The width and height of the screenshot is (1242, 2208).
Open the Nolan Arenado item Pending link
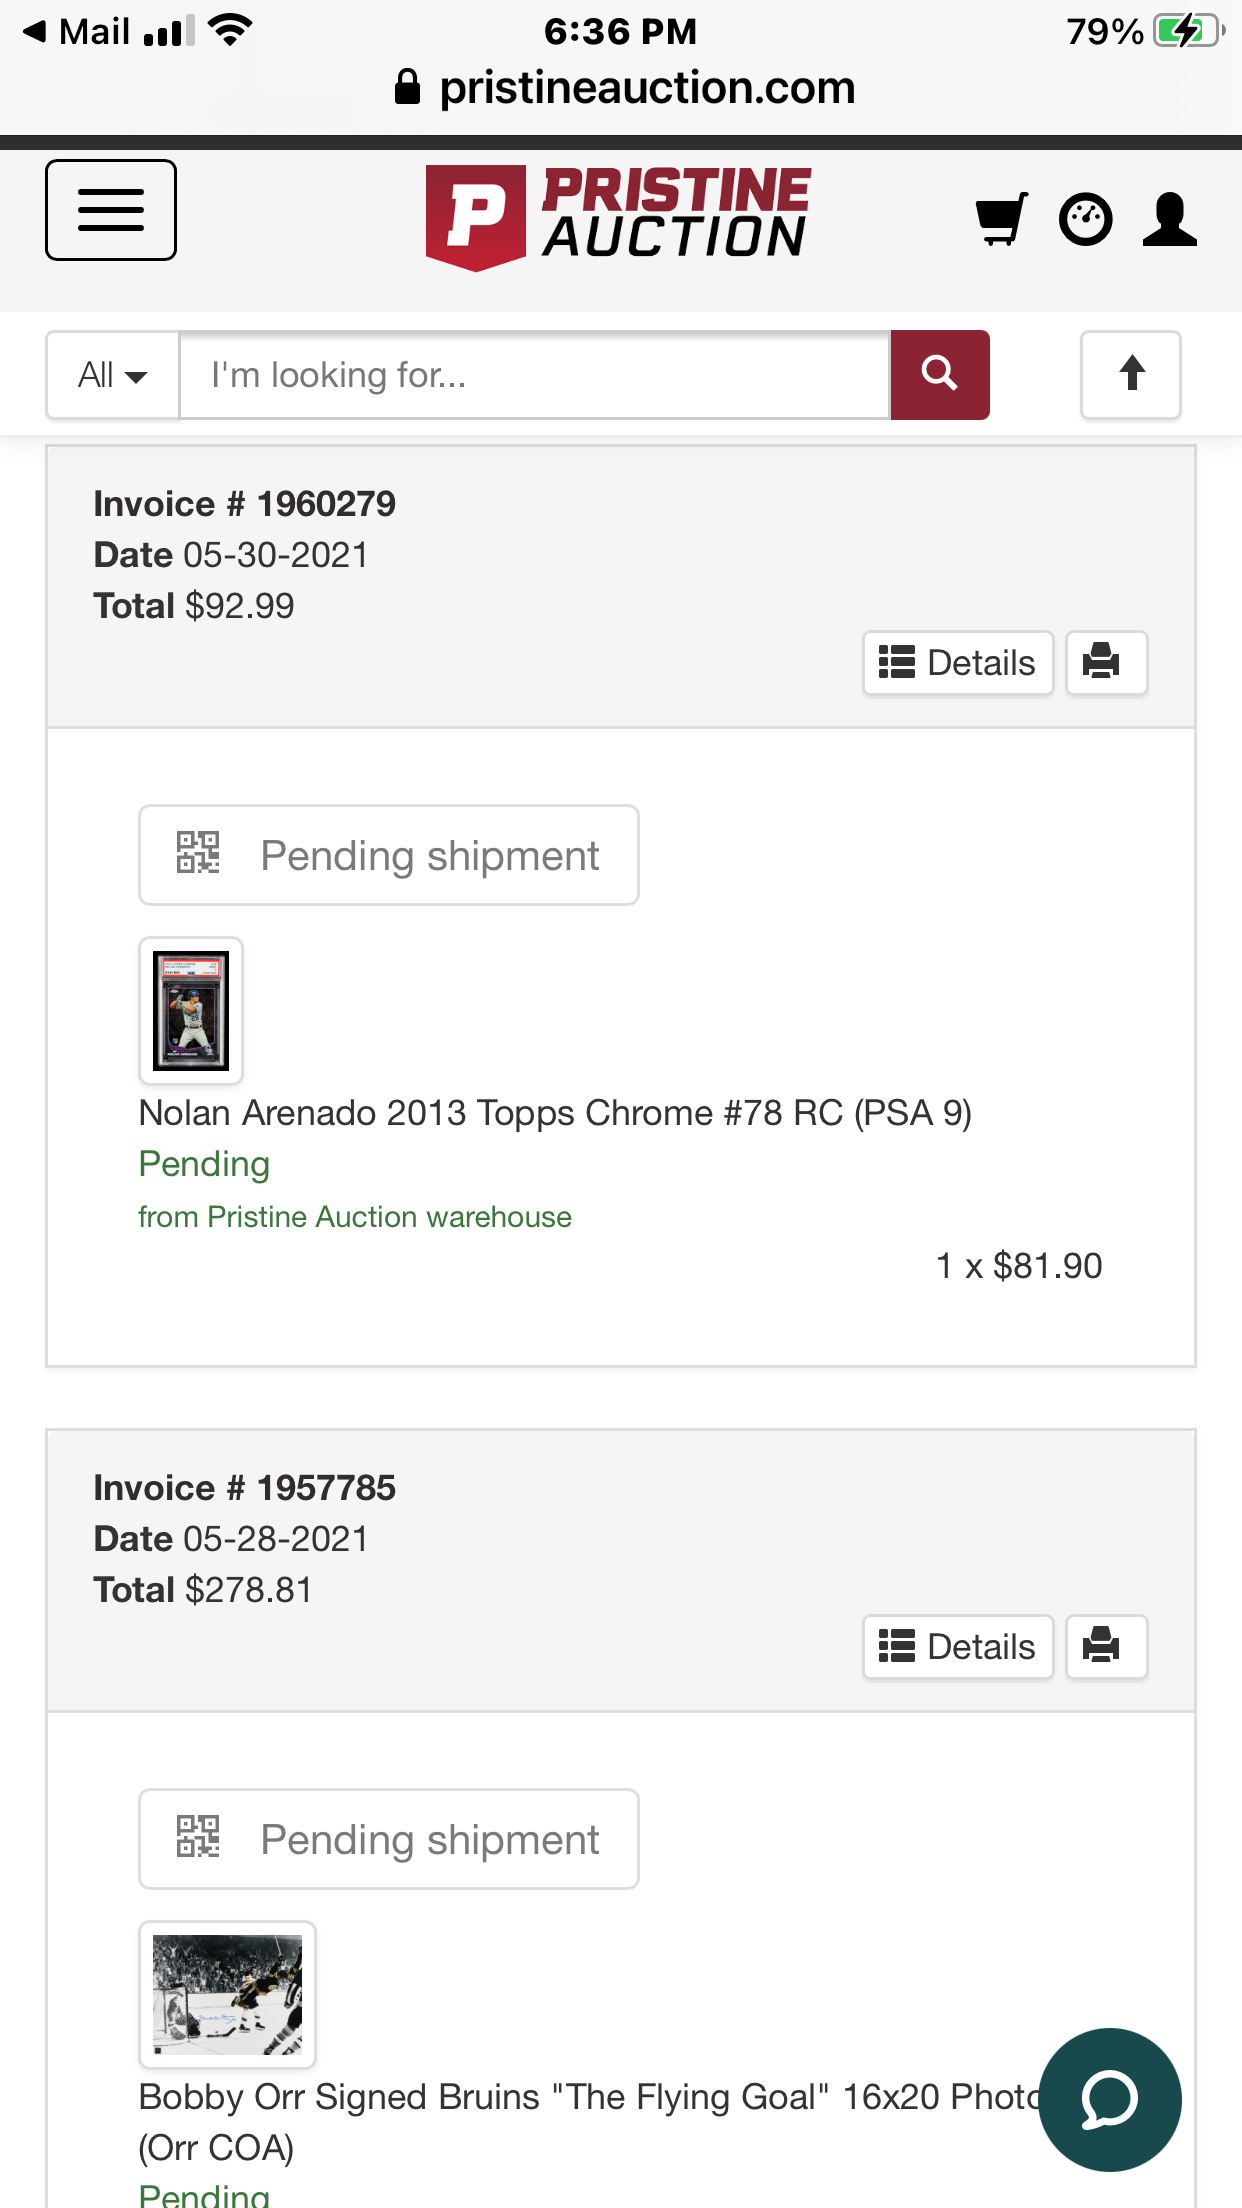point(203,1163)
